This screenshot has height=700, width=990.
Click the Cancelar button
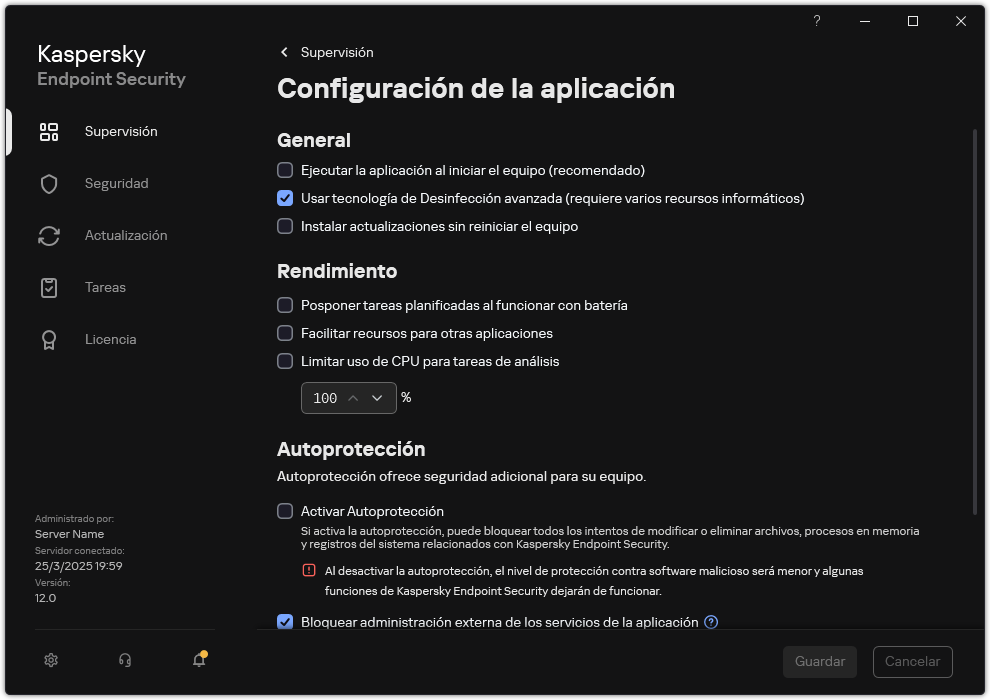912,661
